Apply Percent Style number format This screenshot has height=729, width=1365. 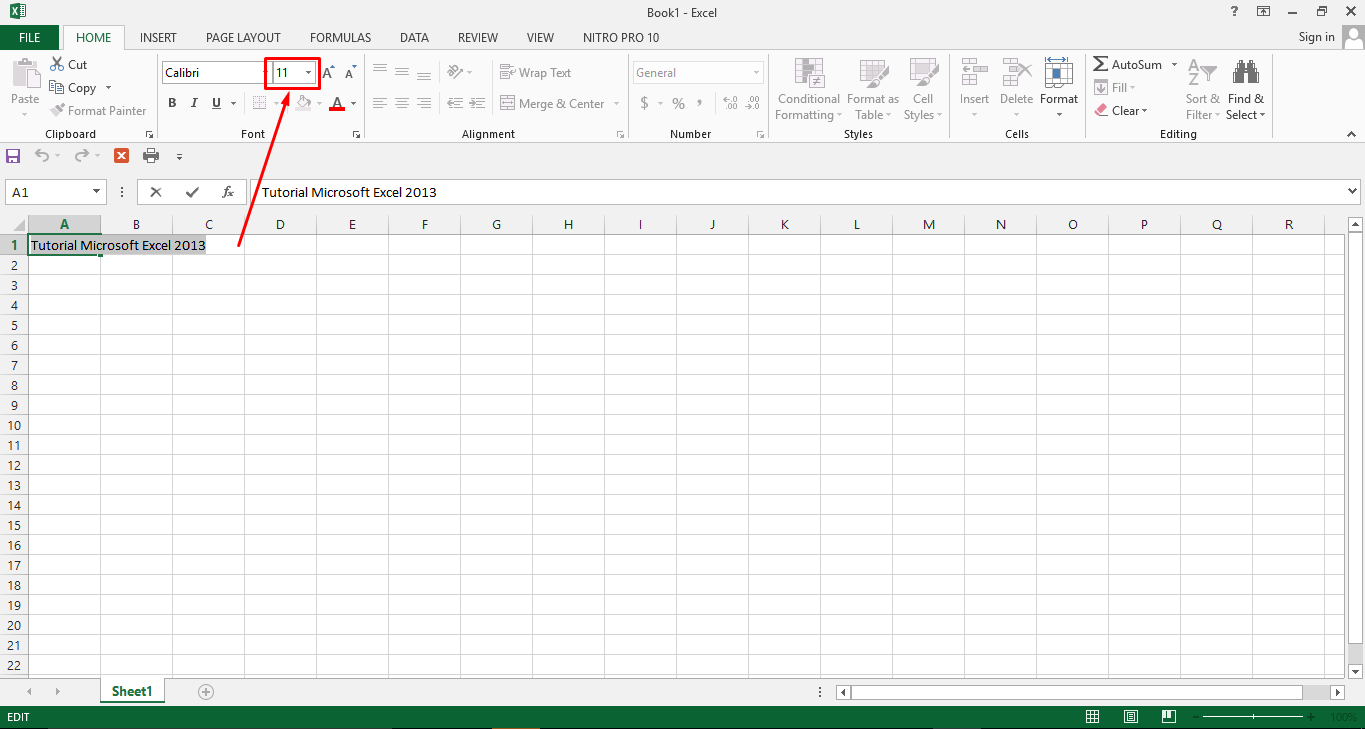pos(678,103)
